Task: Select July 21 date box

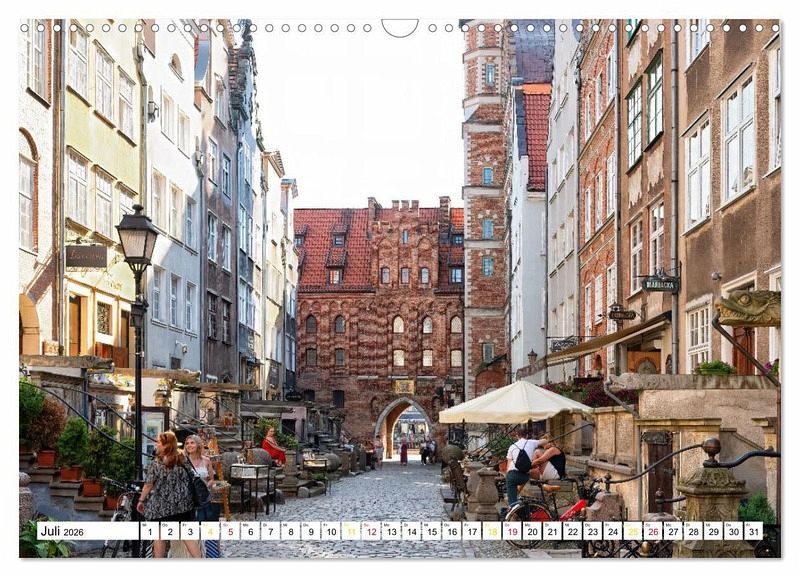Action: click(x=553, y=531)
